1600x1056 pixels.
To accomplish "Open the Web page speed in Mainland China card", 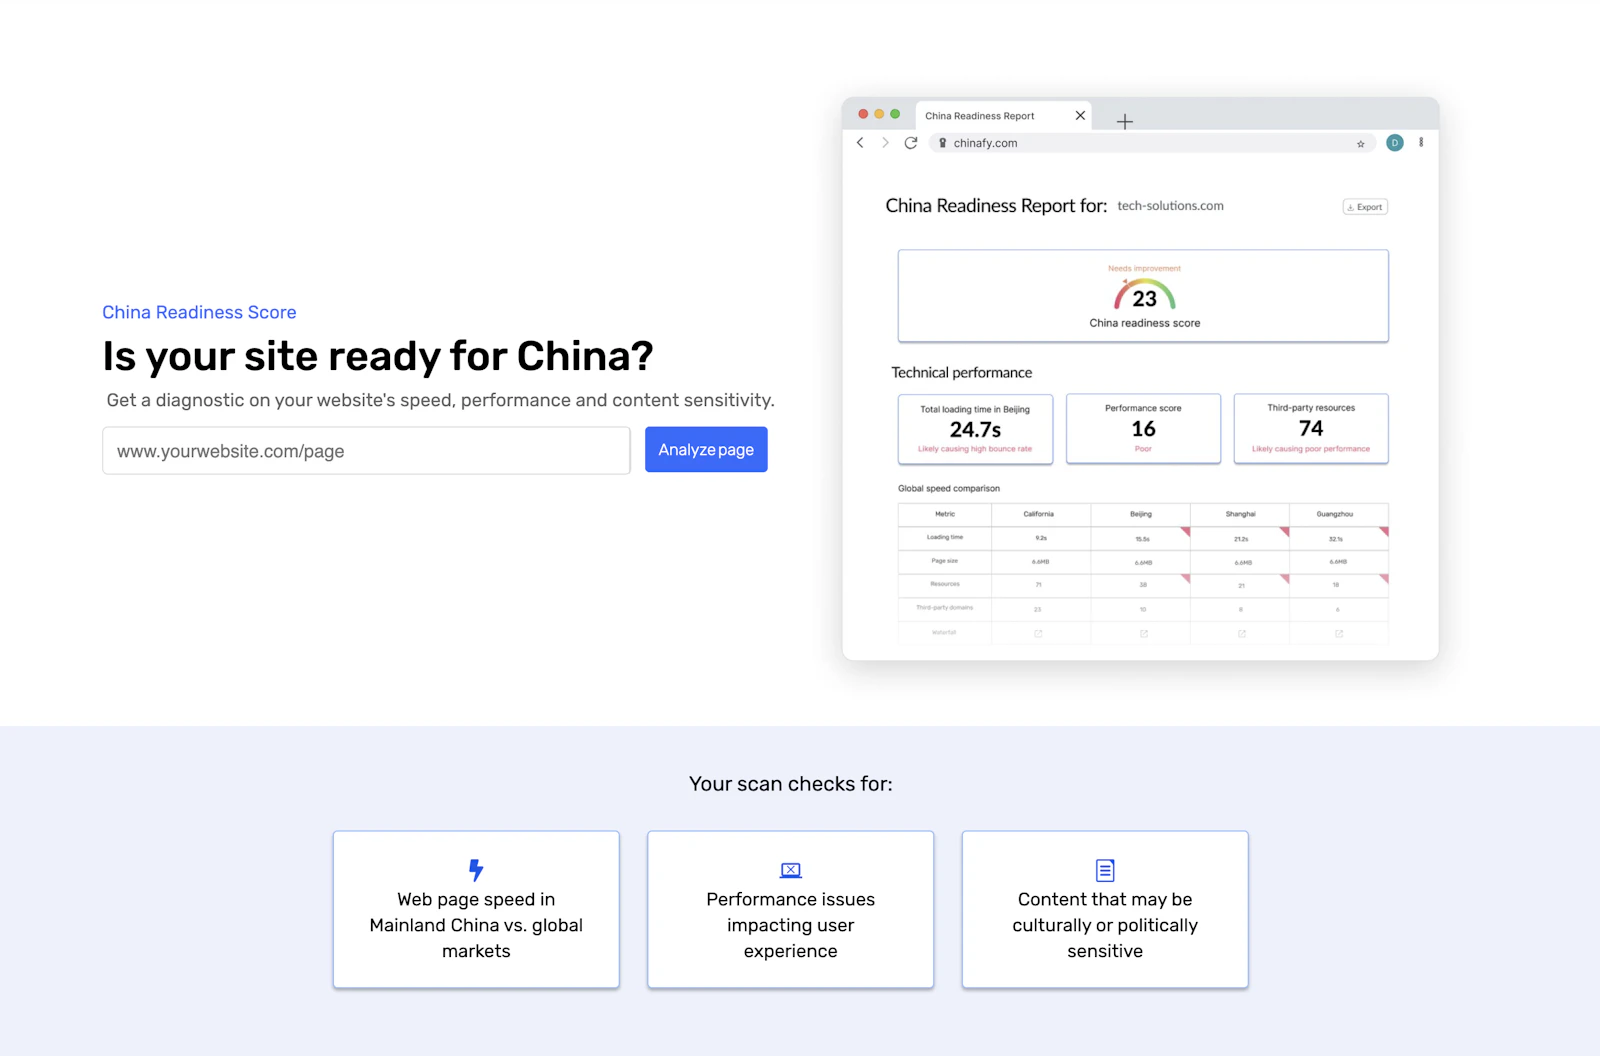I will pos(476,909).
